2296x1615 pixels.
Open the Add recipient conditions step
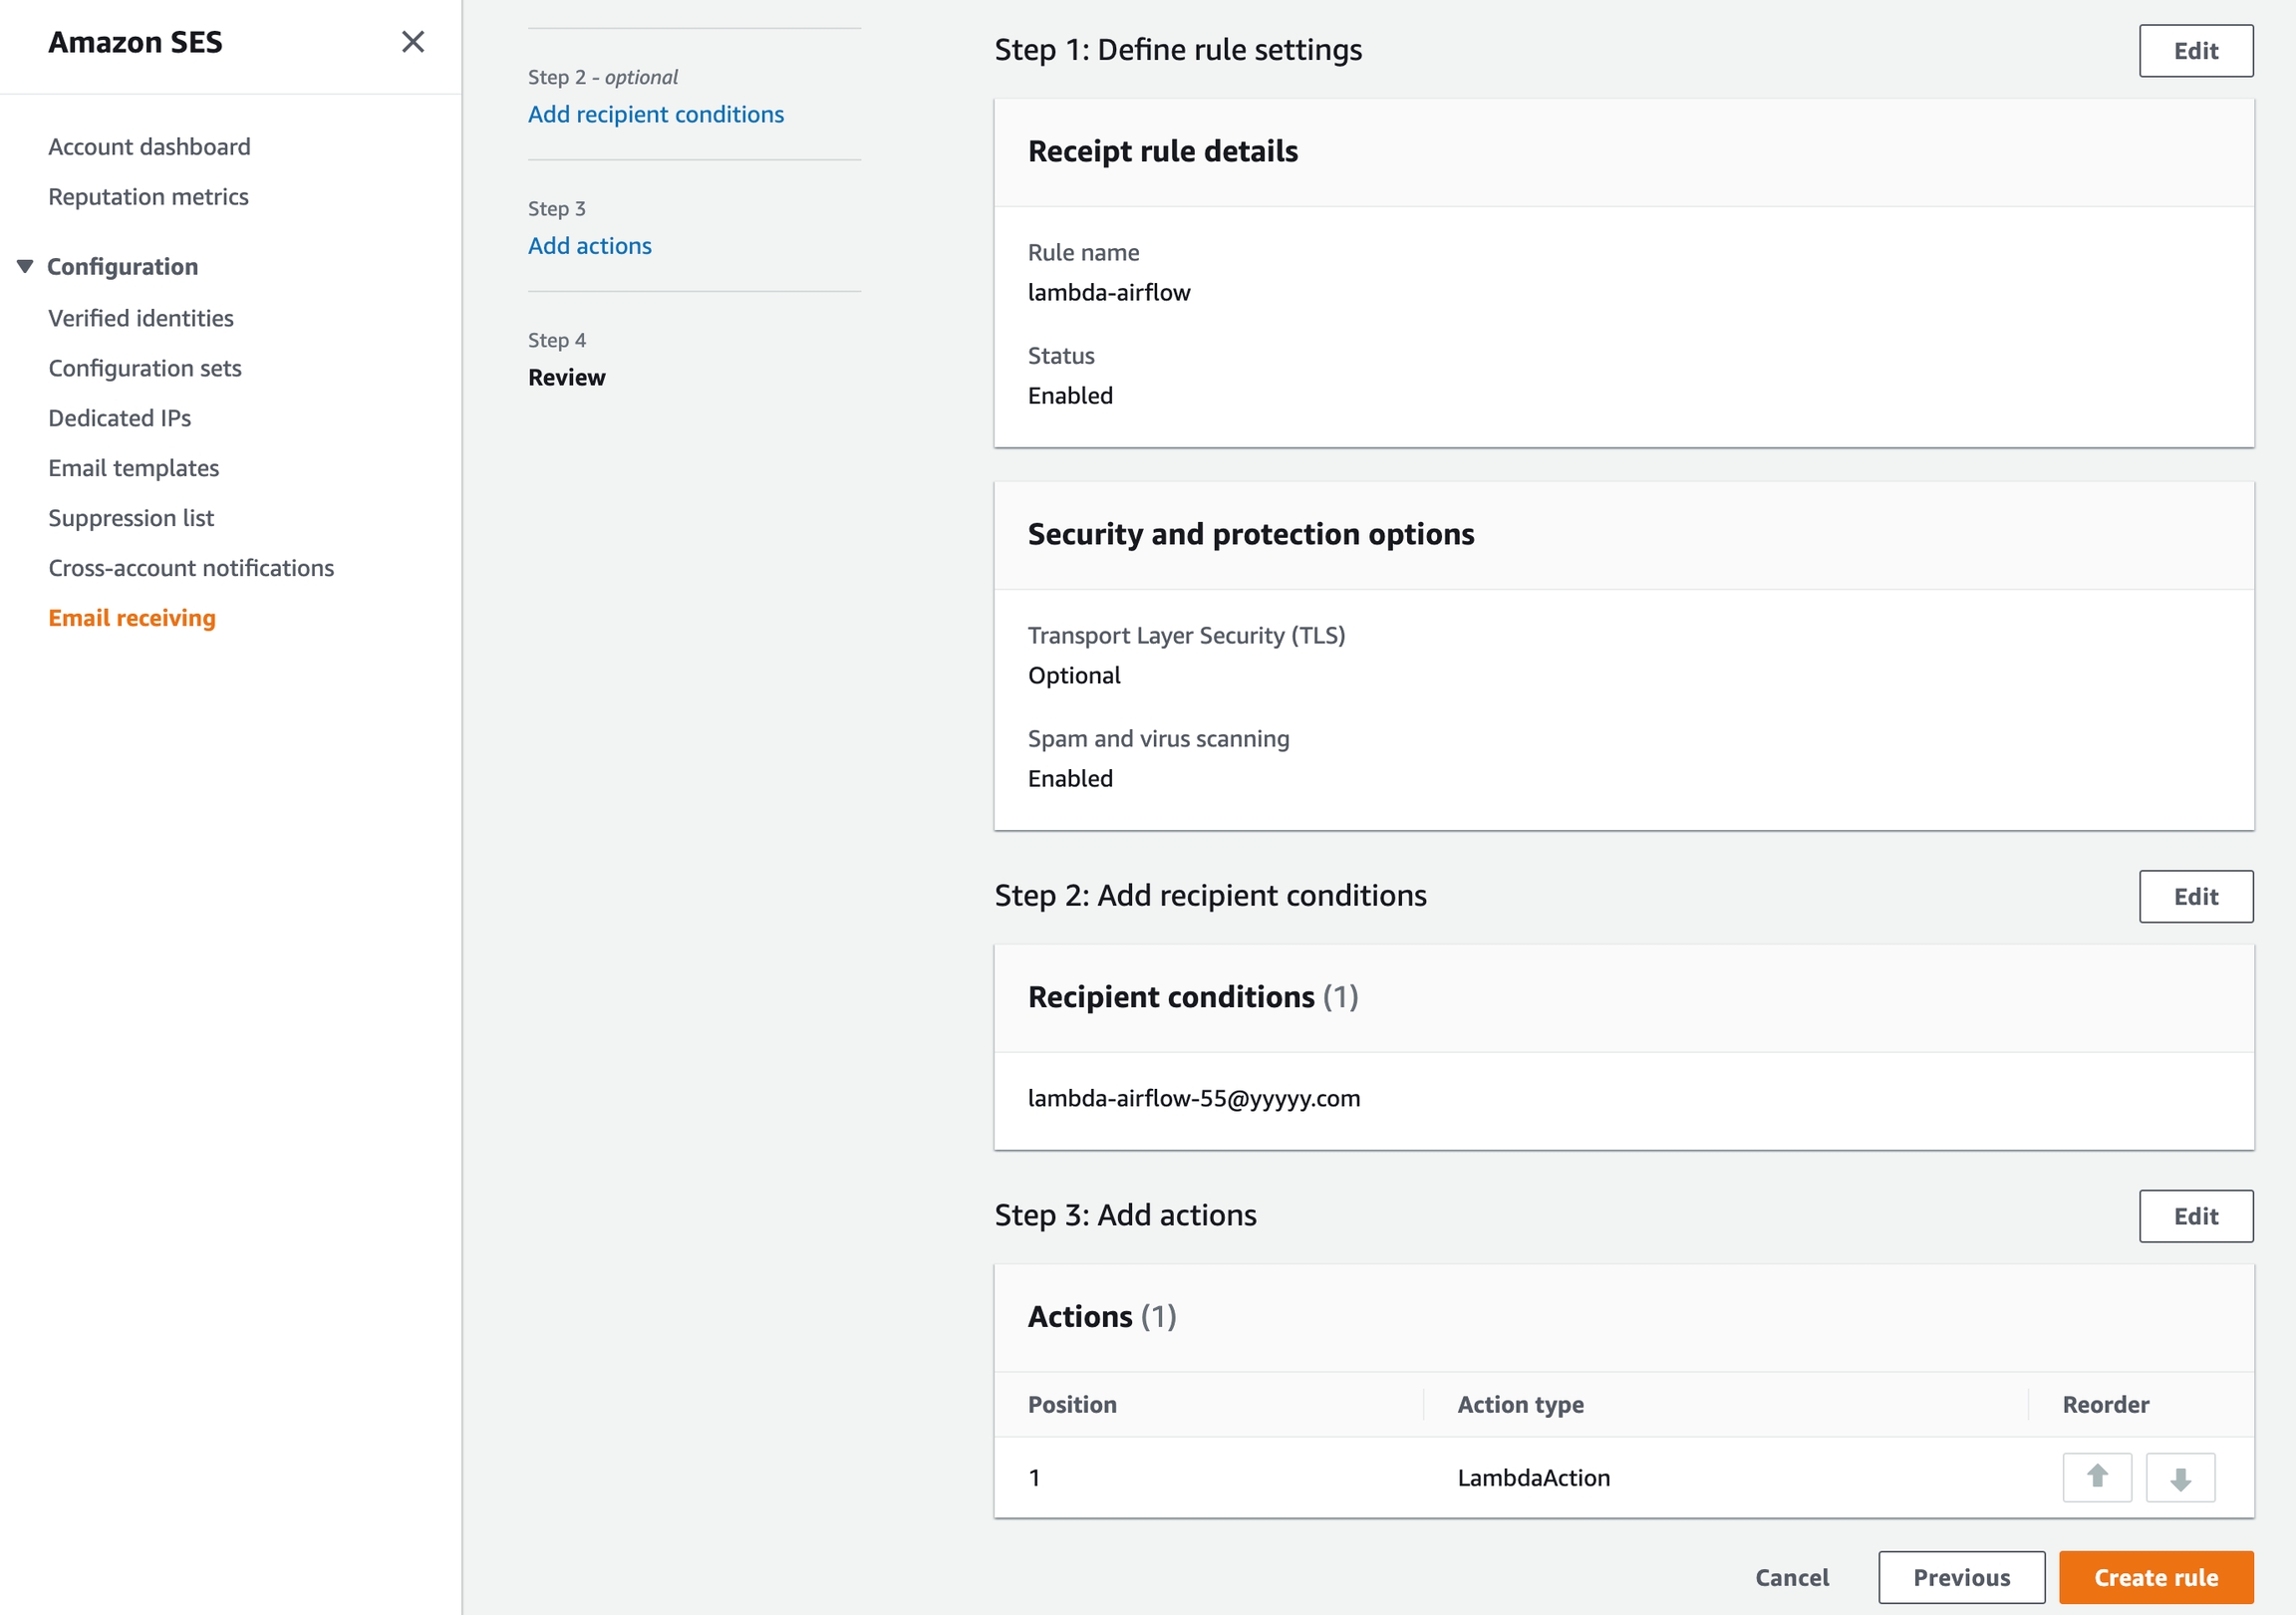655,114
